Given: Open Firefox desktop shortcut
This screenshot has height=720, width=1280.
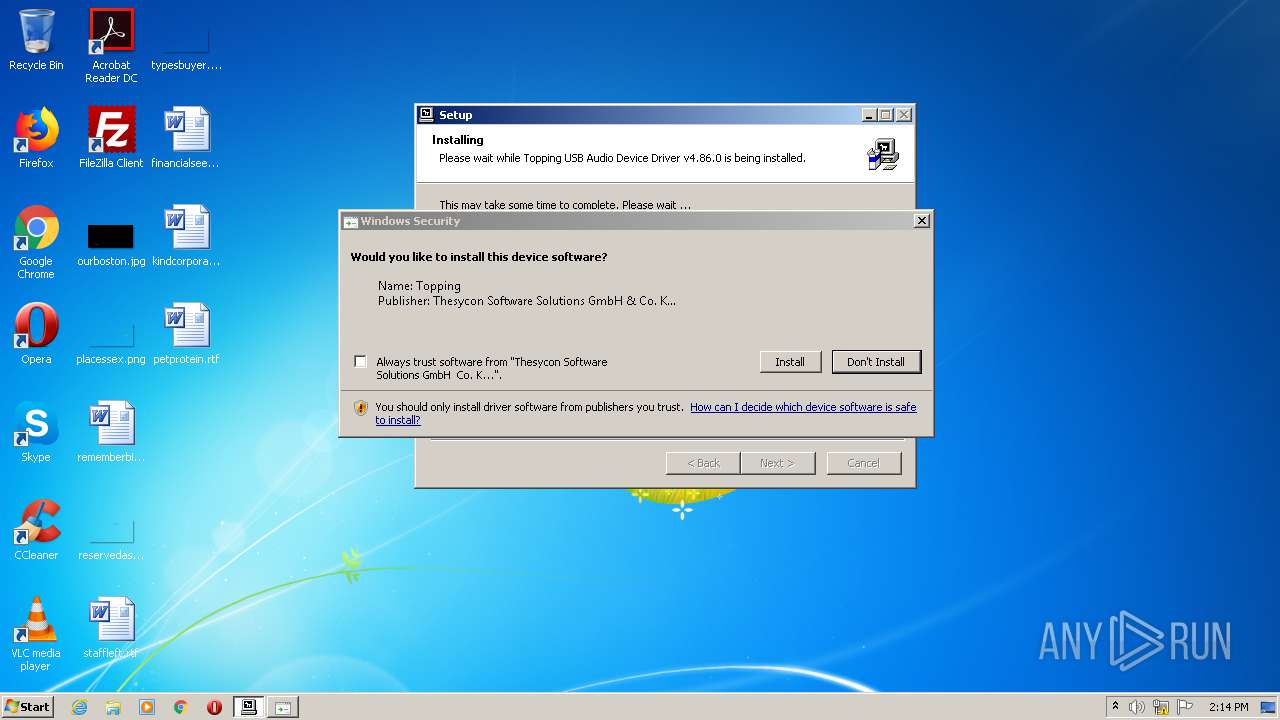Looking at the screenshot, I should coord(36,138).
